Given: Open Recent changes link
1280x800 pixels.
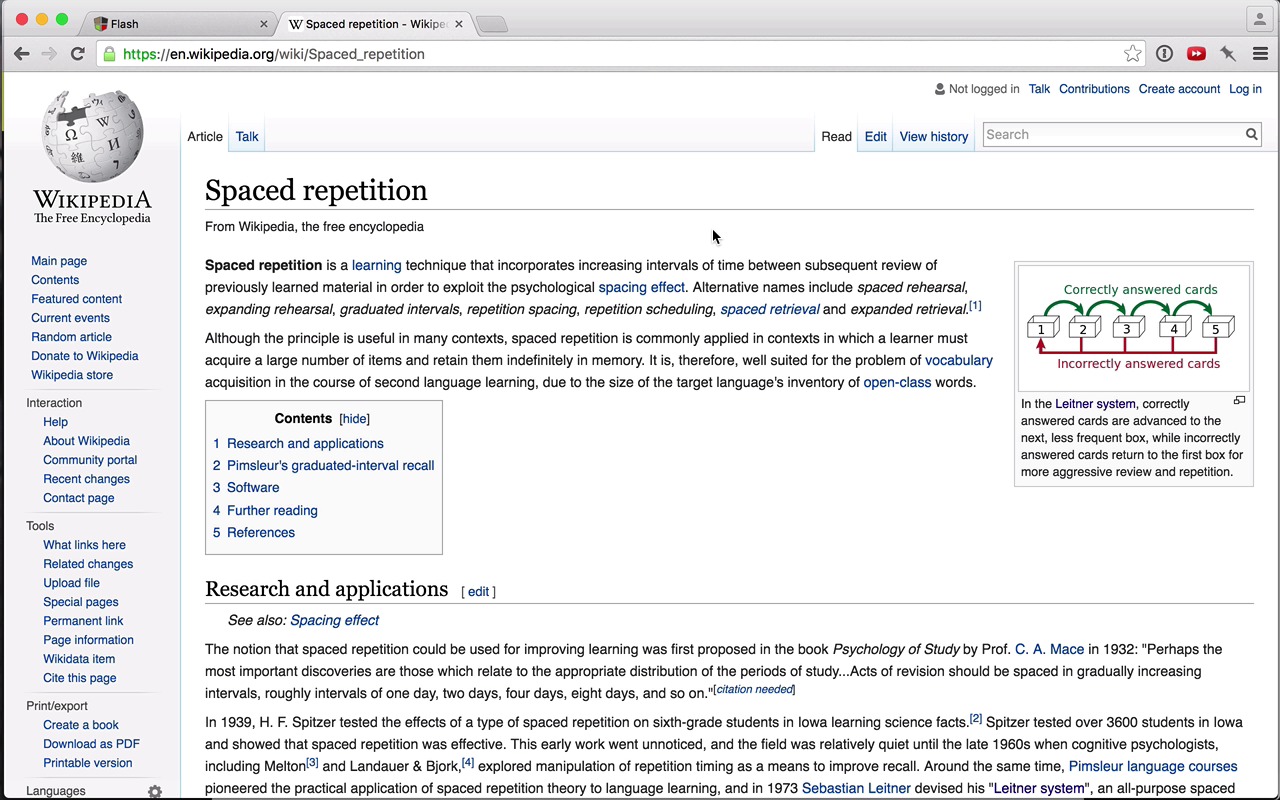Looking at the screenshot, I should [86, 479].
